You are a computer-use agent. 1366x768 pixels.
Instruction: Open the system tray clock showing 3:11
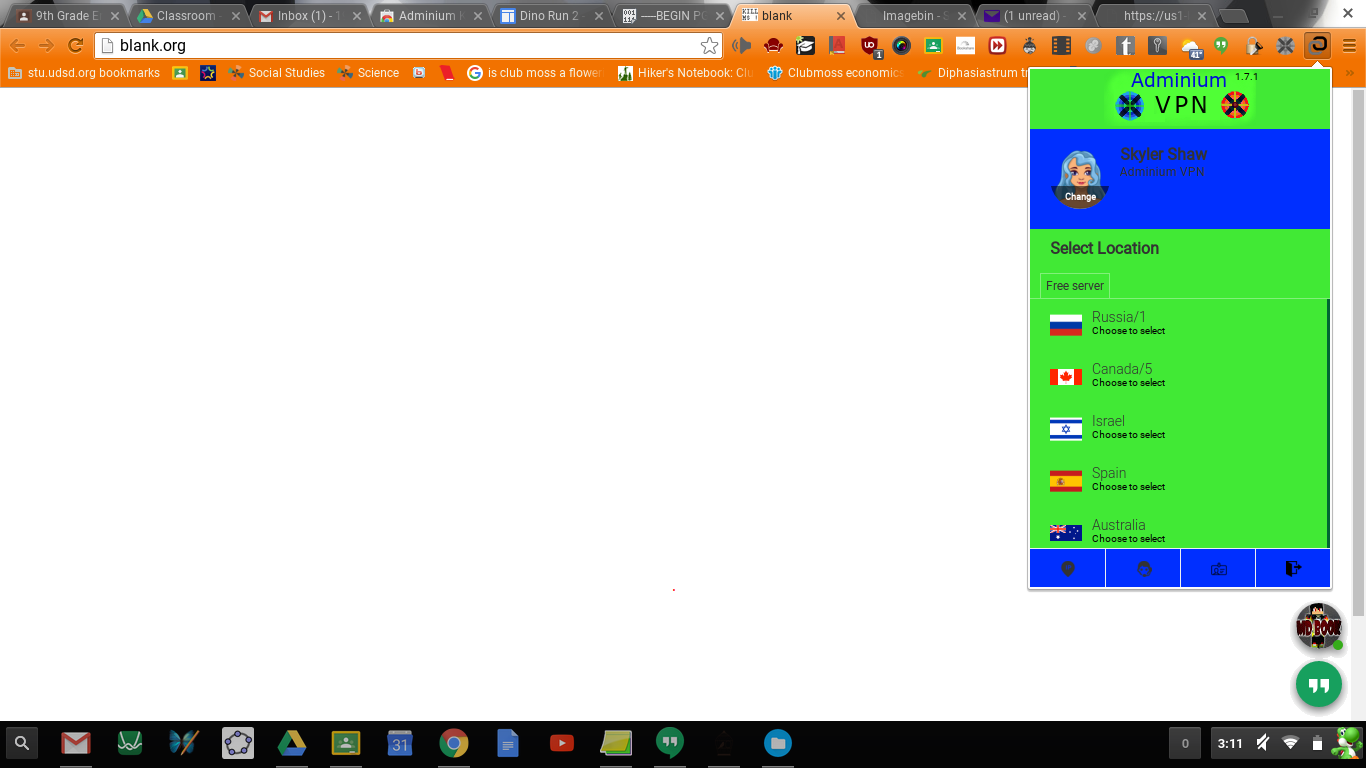click(x=1230, y=743)
